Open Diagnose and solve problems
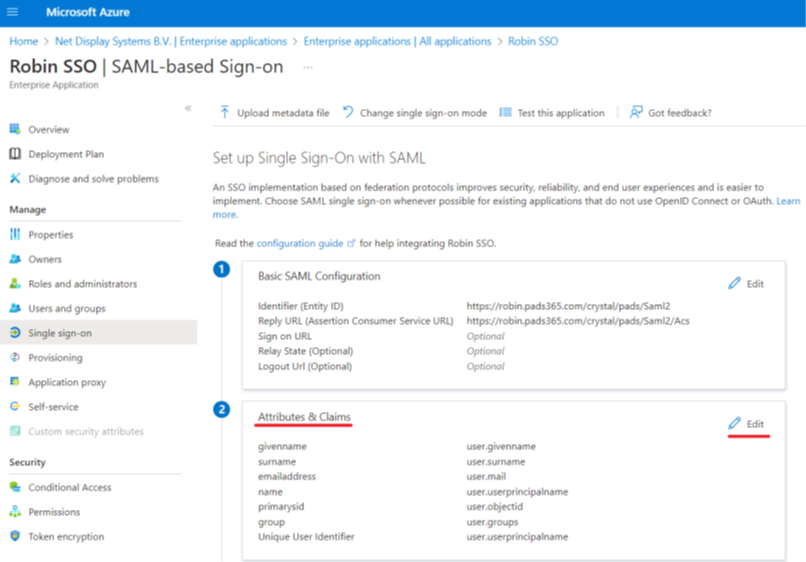 pyautogui.click(x=94, y=179)
